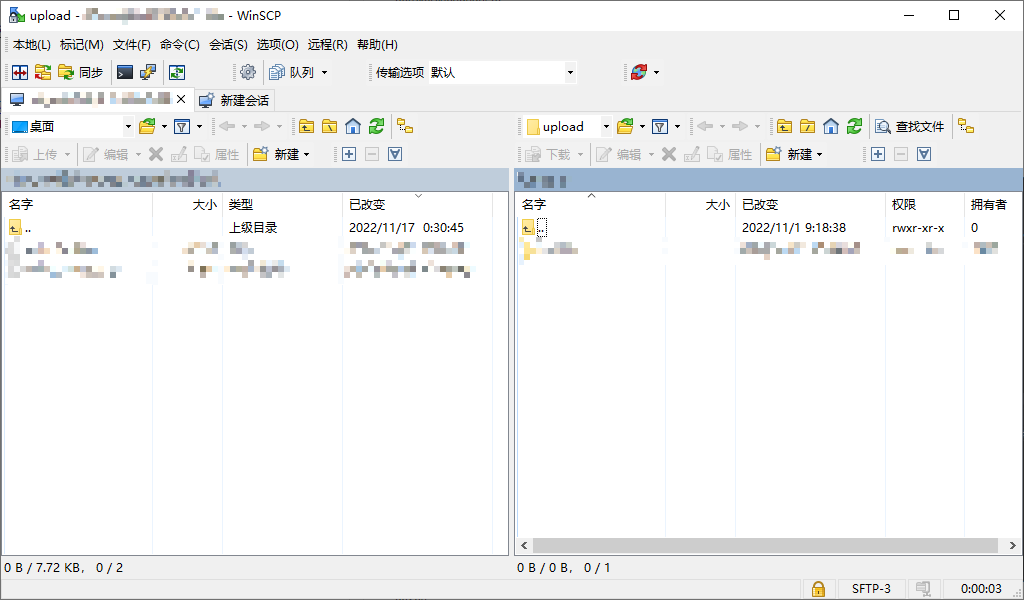Viewport: 1024px width, 600px height.
Task: Click the 同步 synchronize button
Action: tap(80, 72)
